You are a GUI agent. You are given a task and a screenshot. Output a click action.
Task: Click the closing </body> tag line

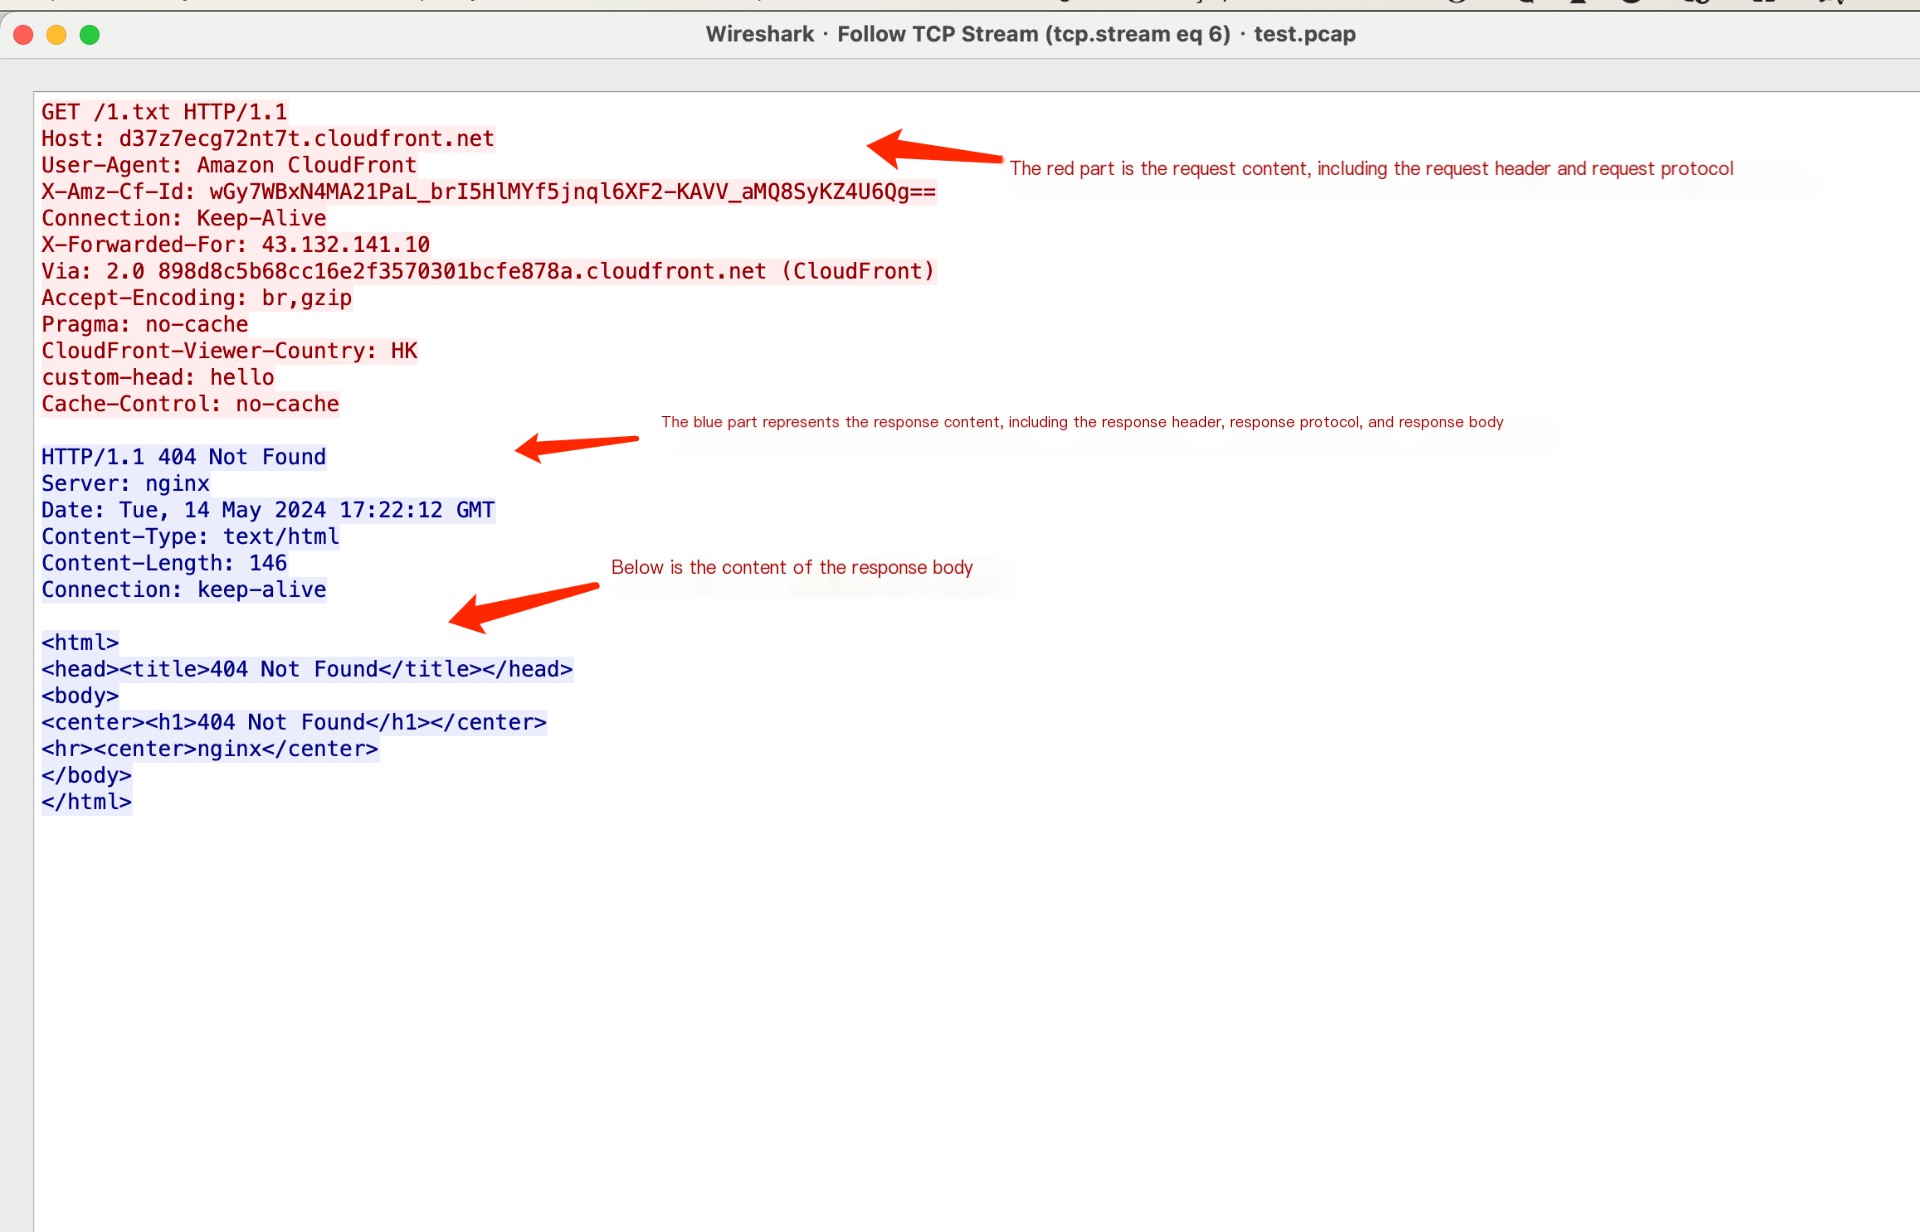[86, 775]
